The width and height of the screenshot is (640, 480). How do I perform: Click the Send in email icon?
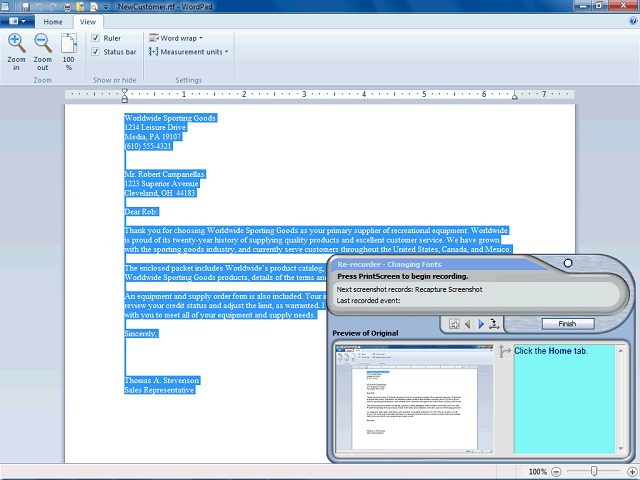tap(80, 7)
